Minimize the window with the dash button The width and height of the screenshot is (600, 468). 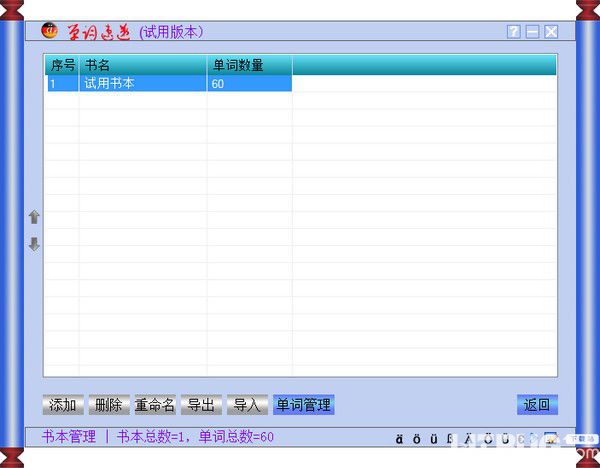point(532,32)
